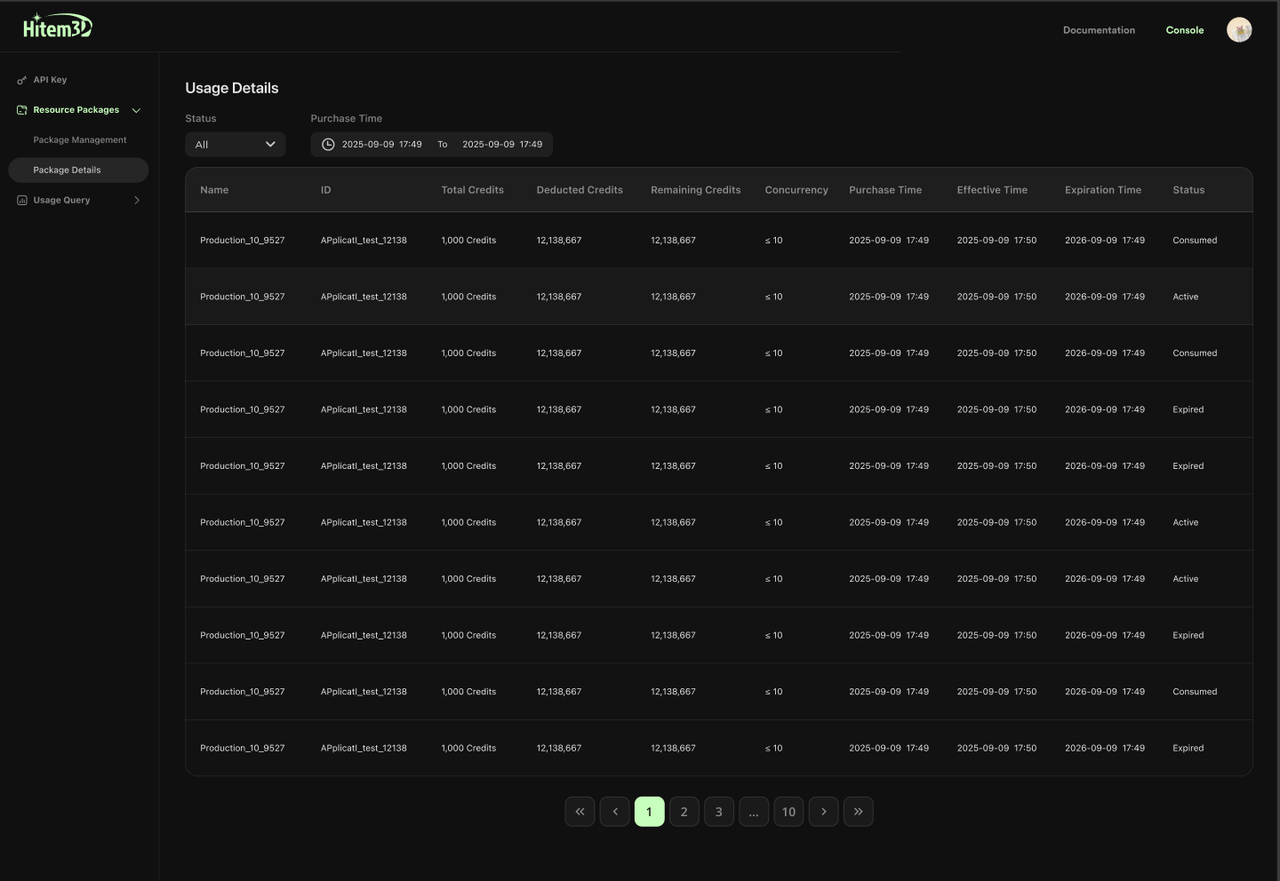Jump to page 10 of results
Viewport: 1280px width, 881px height.
(788, 811)
